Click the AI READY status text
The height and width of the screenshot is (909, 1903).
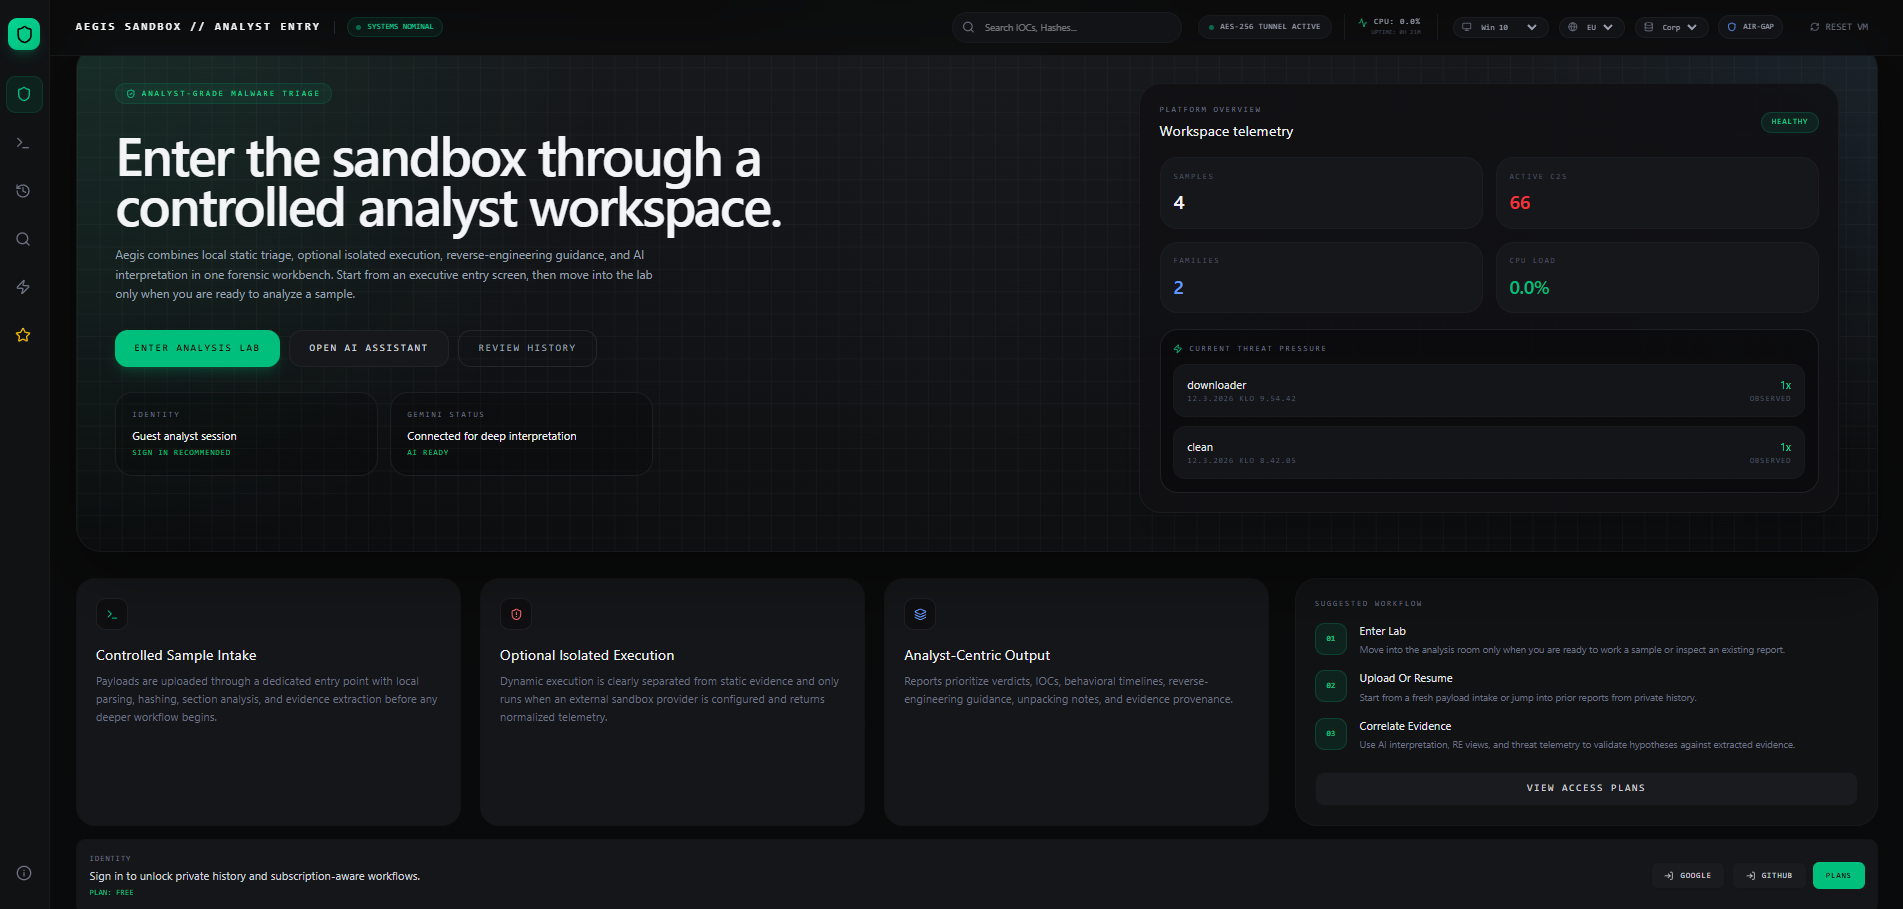click(x=428, y=453)
